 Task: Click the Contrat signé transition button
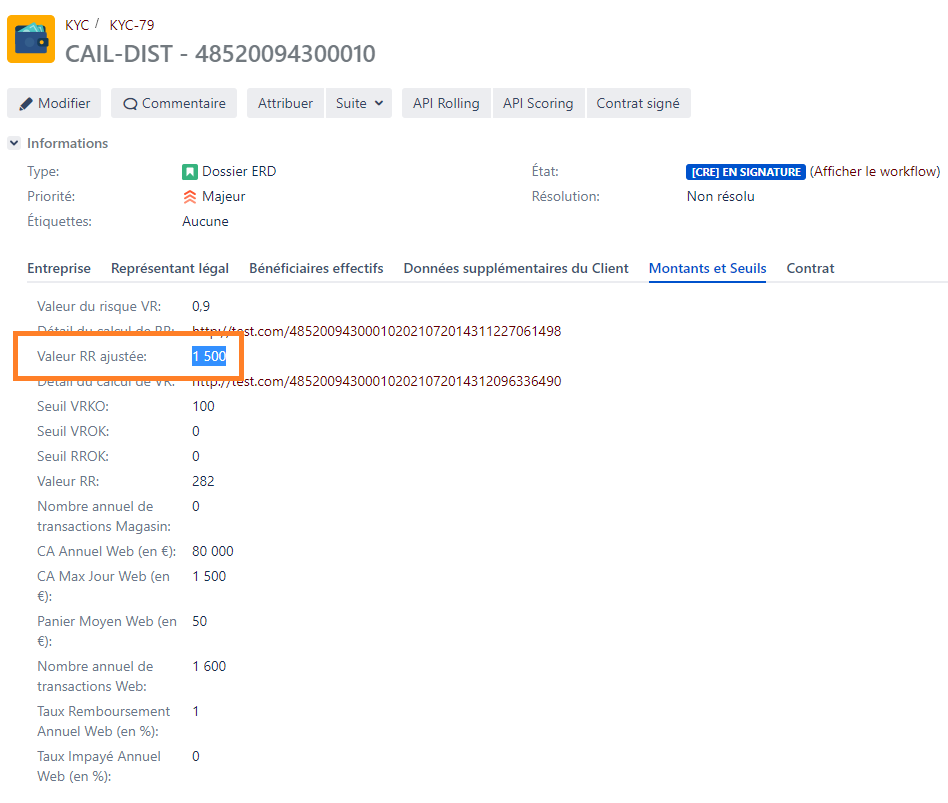click(637, 103)
